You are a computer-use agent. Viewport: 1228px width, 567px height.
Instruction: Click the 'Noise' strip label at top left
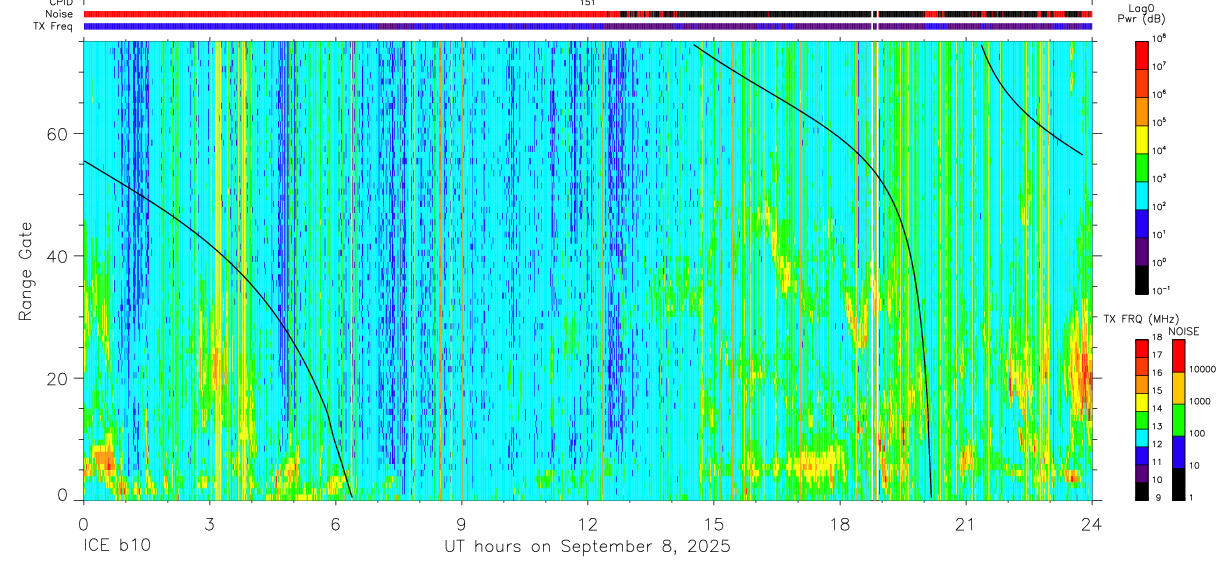[x=58, y=14]
